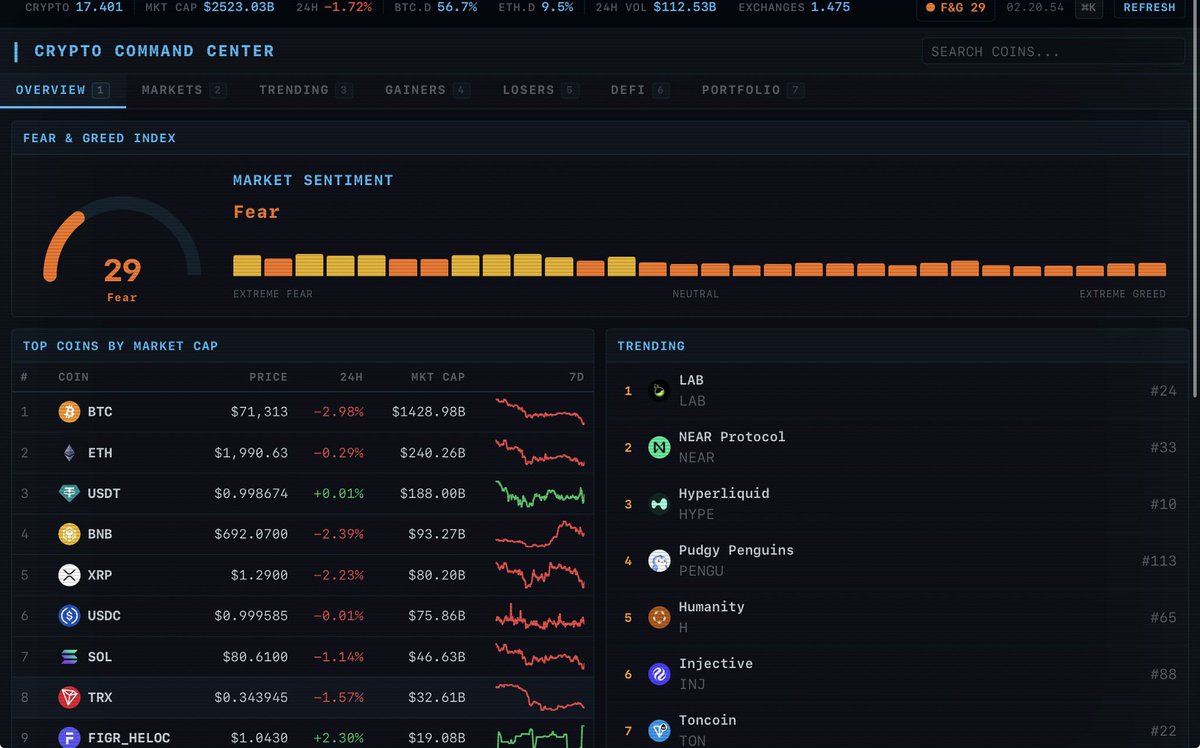Click the Crypto Command Center title
The height and width of the screenshot is (748, 1200).
[x=154, y=51]
